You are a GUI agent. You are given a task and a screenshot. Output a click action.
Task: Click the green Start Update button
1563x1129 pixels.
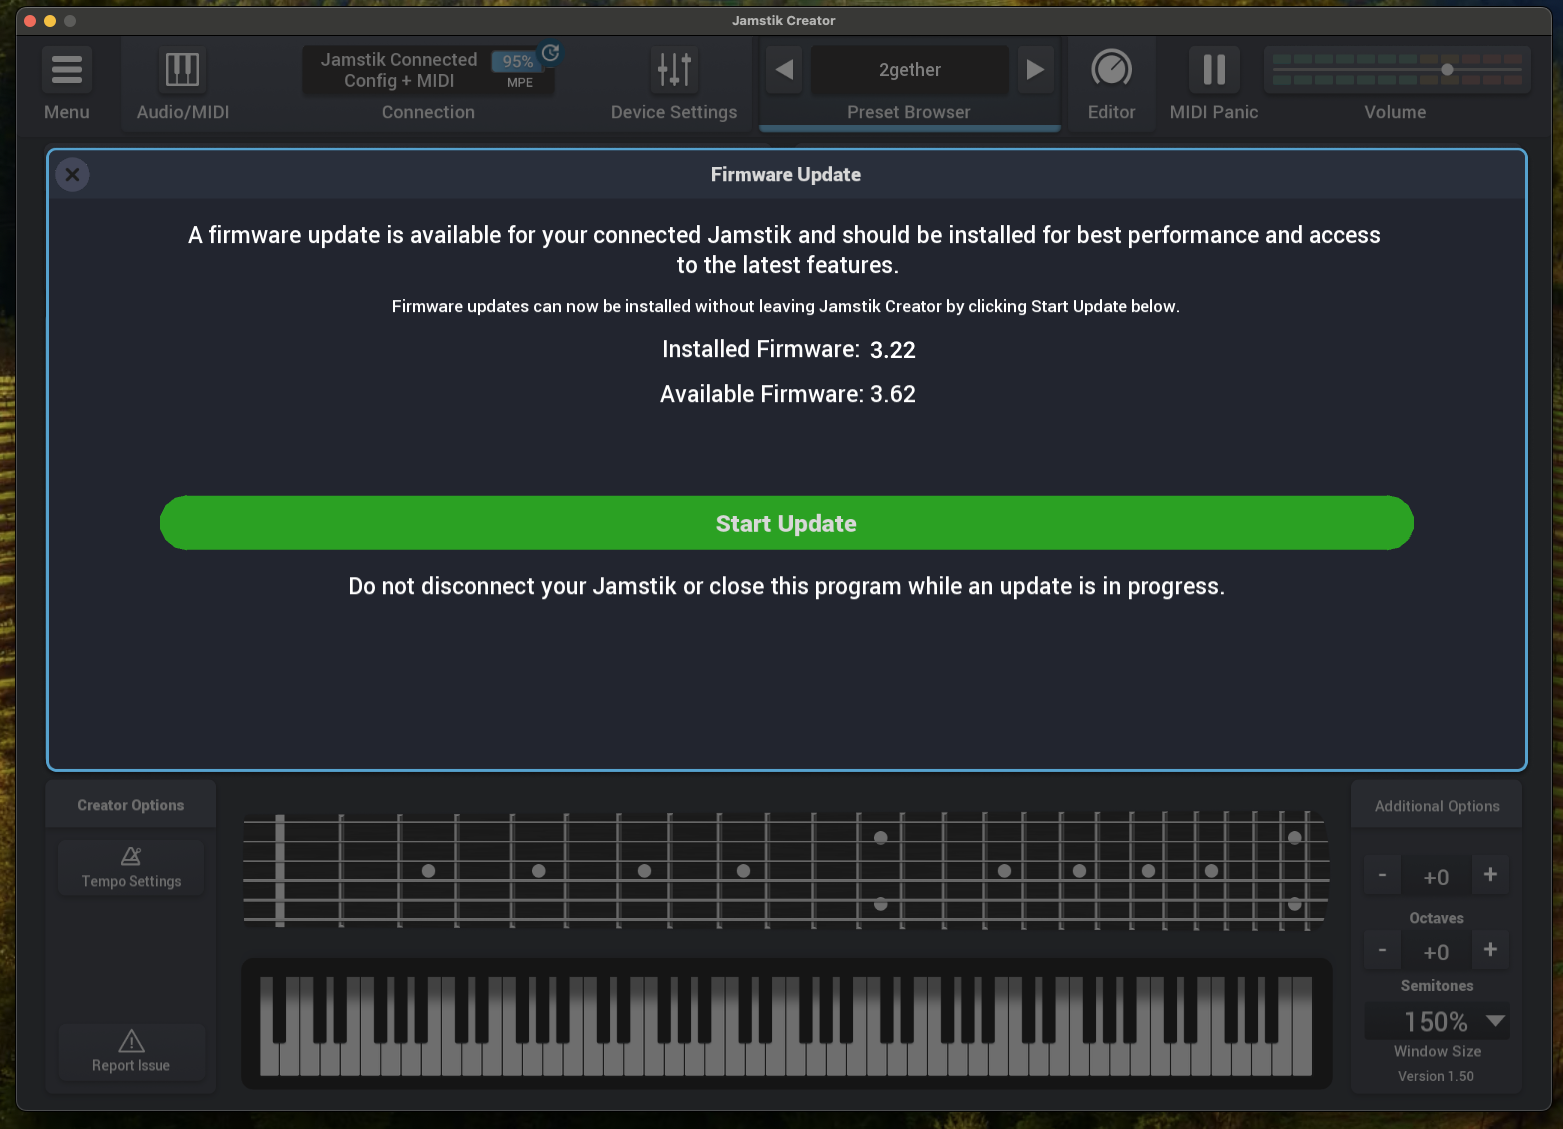(786, 523)
